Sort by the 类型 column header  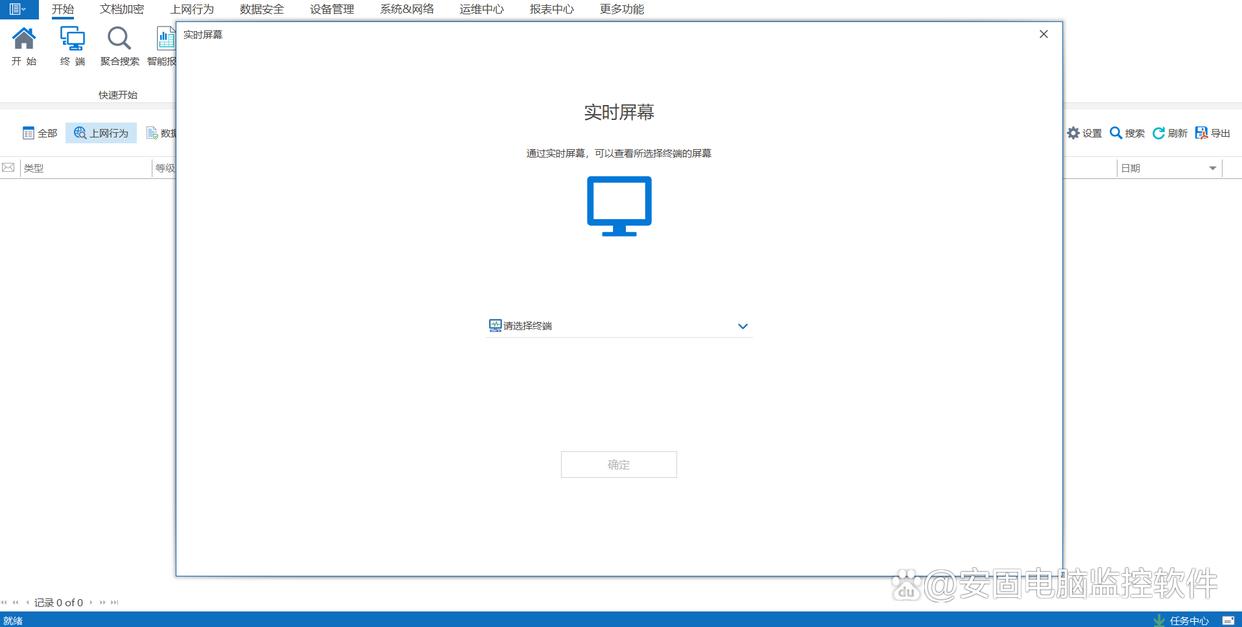pyautogui.click(x=85, y=168)
